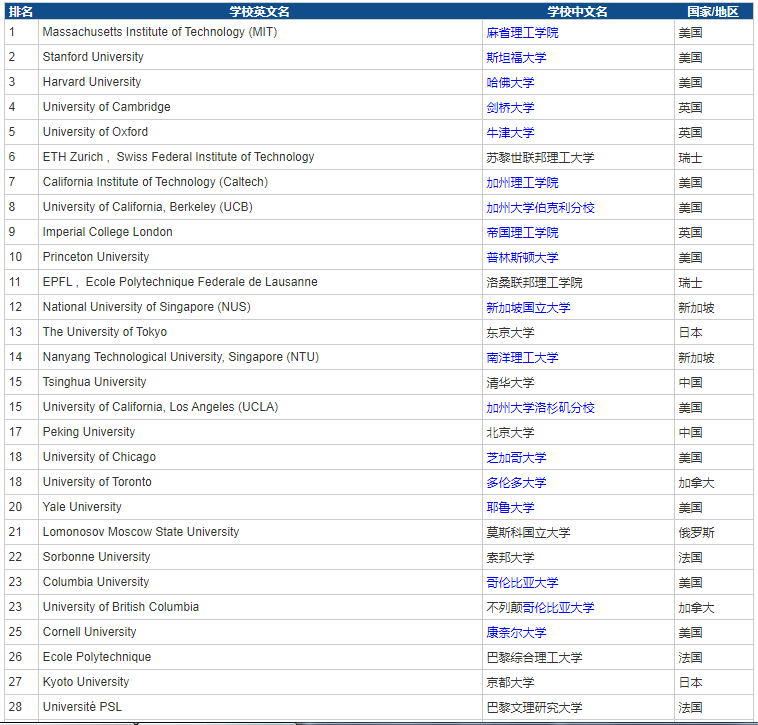Select the ETH Zurich English name cell
Image resolution: width=758 pixels, height=725 pixels.
pyautogui.click(x=260, y=157)
